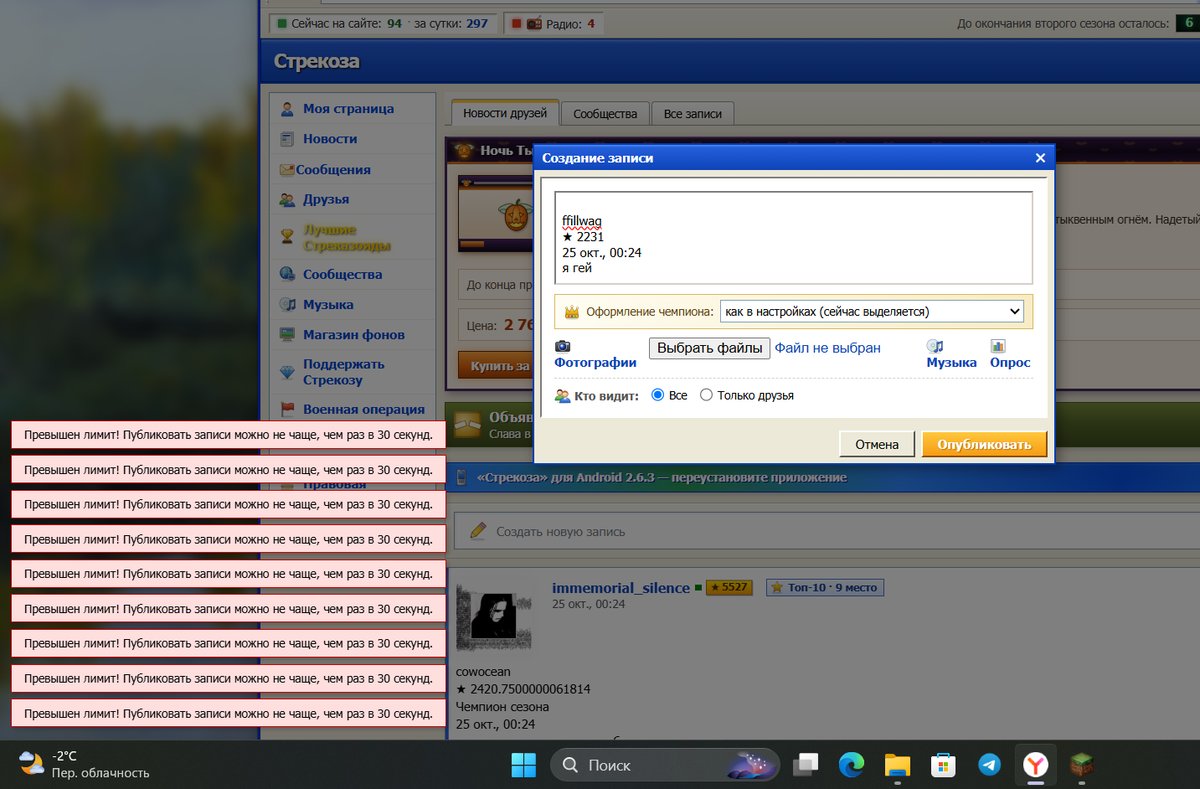Viewport: 1200px width, 789px height.
Task: Click the newspaper icon beside Новости
Action: [x=287, y=139]
